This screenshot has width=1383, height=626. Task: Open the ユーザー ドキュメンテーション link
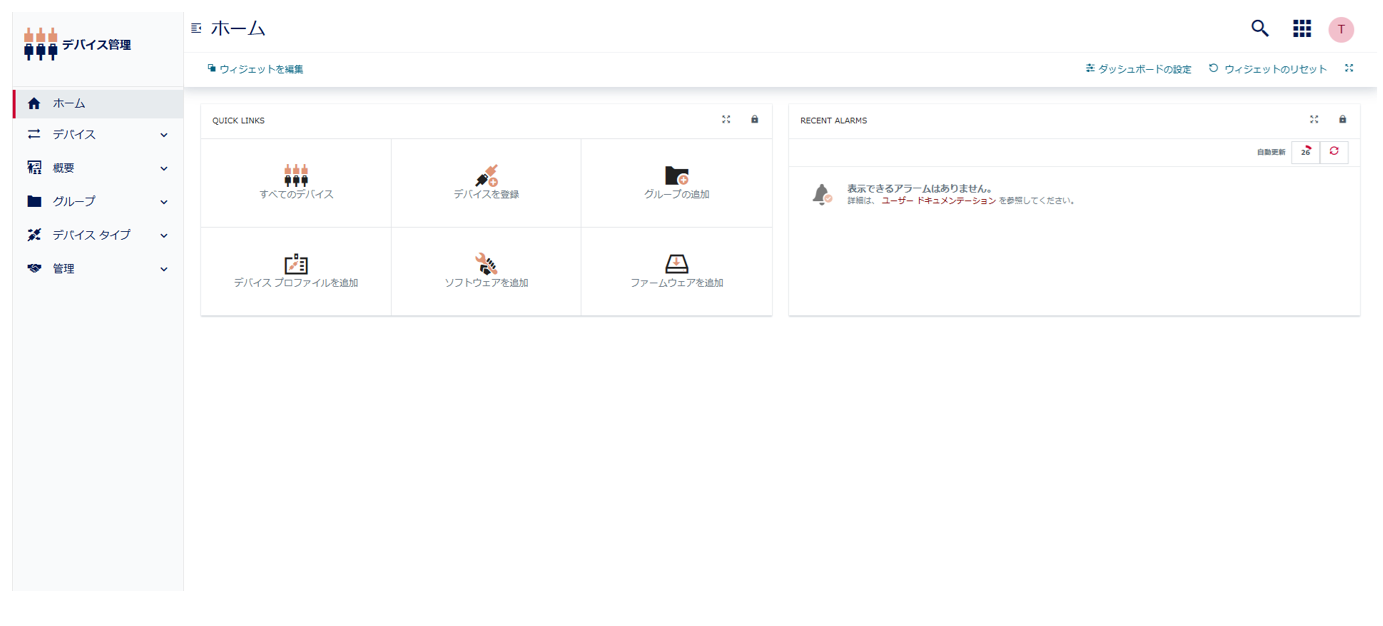938,201
